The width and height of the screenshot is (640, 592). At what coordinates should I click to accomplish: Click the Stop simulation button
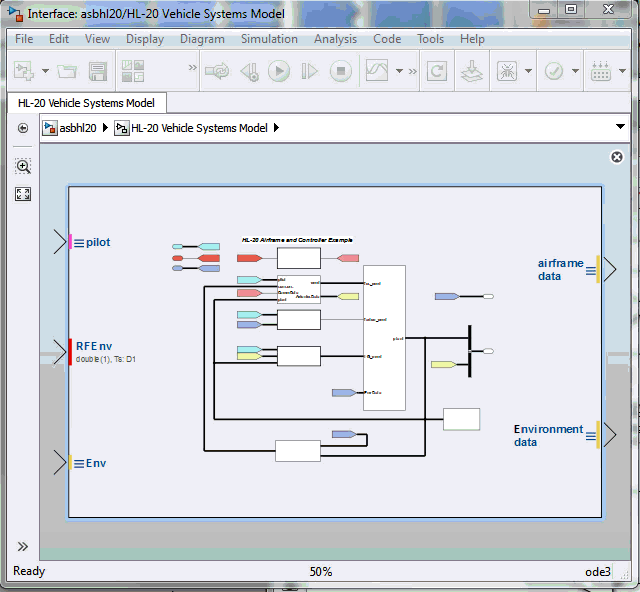pos(340,71)
